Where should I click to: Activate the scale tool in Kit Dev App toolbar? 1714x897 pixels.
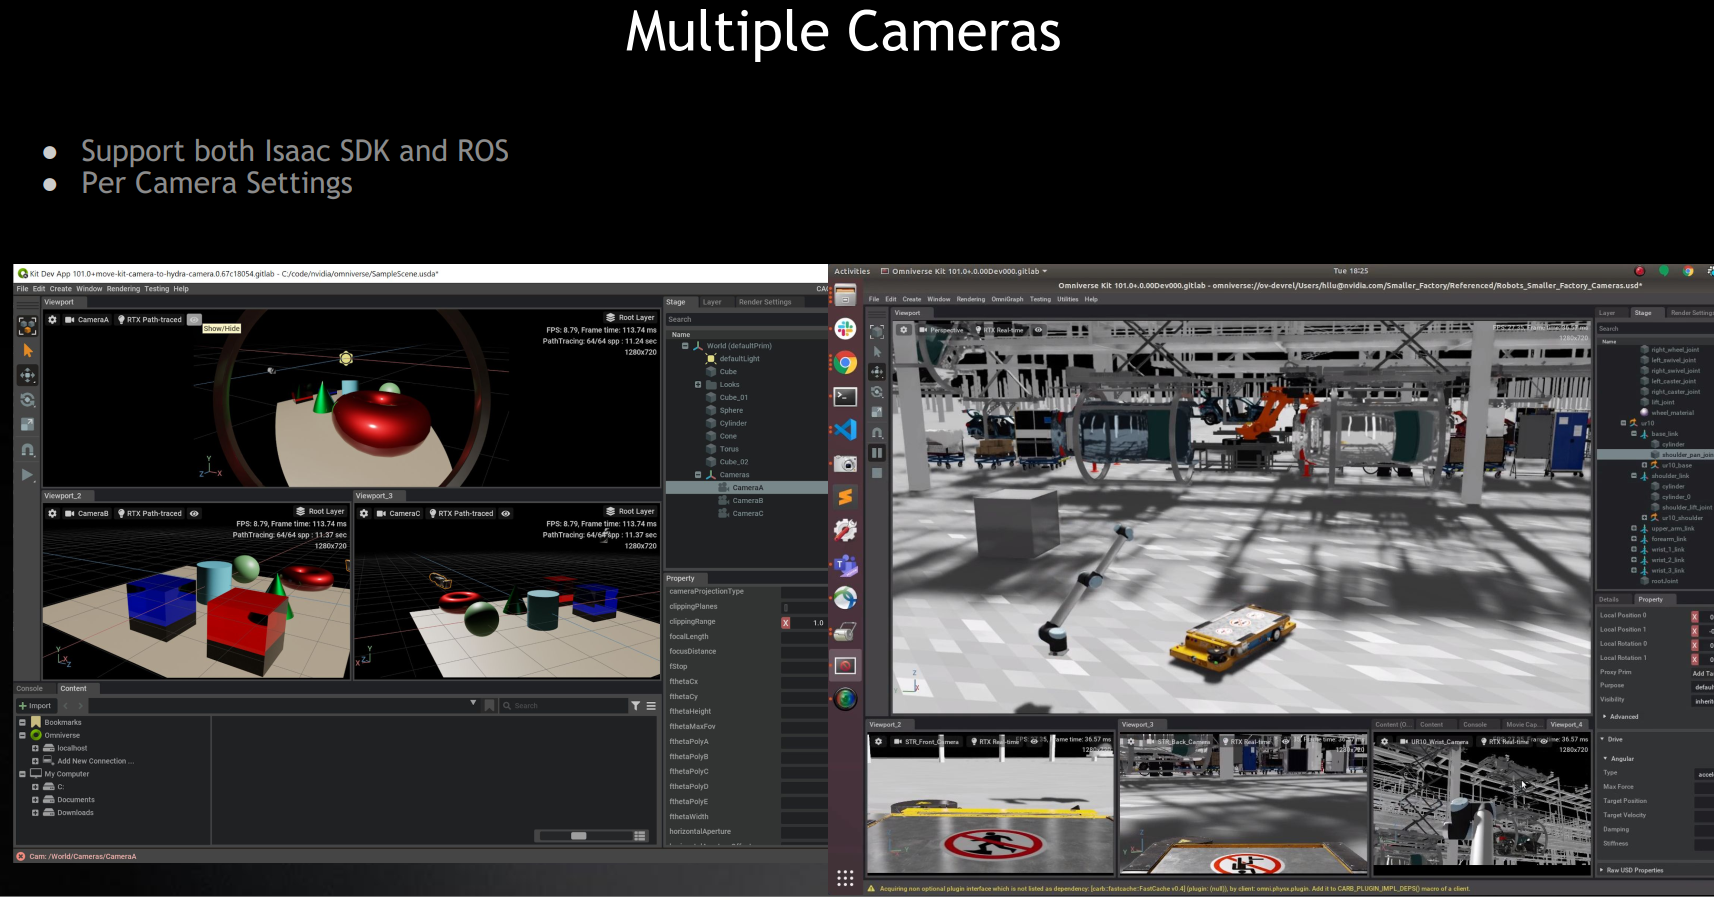[x=27, y=425]
